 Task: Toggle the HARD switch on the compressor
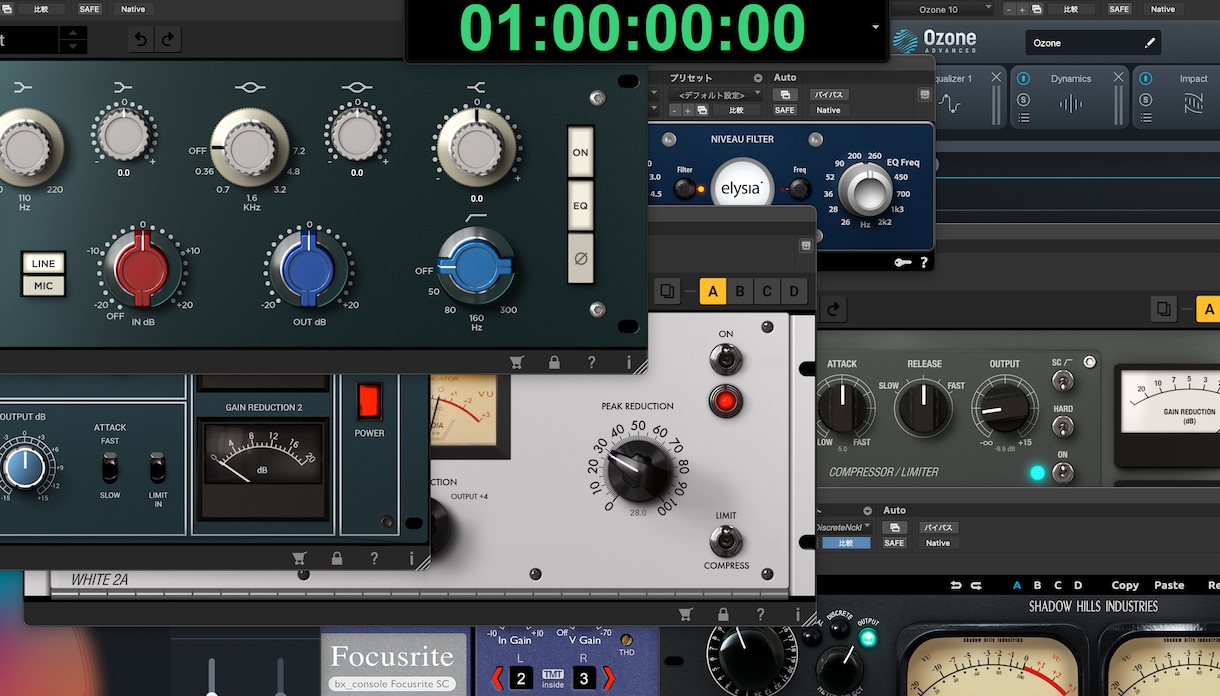[1063, 426]
